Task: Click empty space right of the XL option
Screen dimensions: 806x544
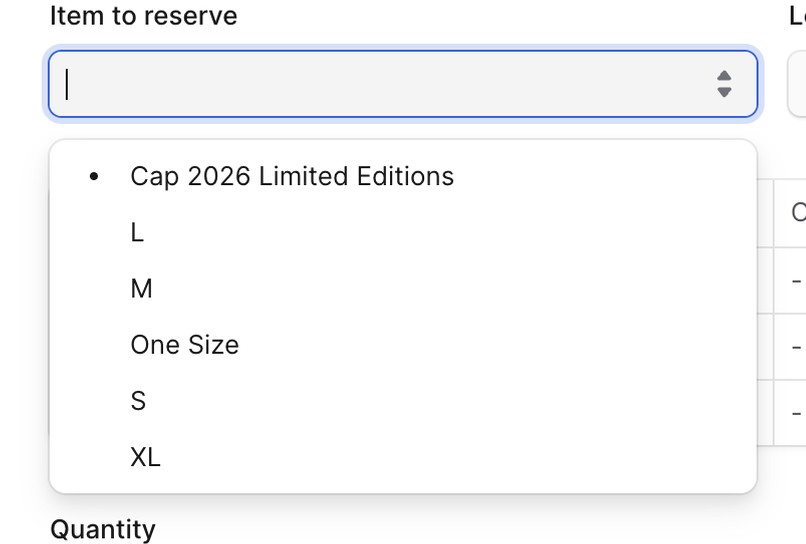Action: pyautogui.click(x=463, y=457)
